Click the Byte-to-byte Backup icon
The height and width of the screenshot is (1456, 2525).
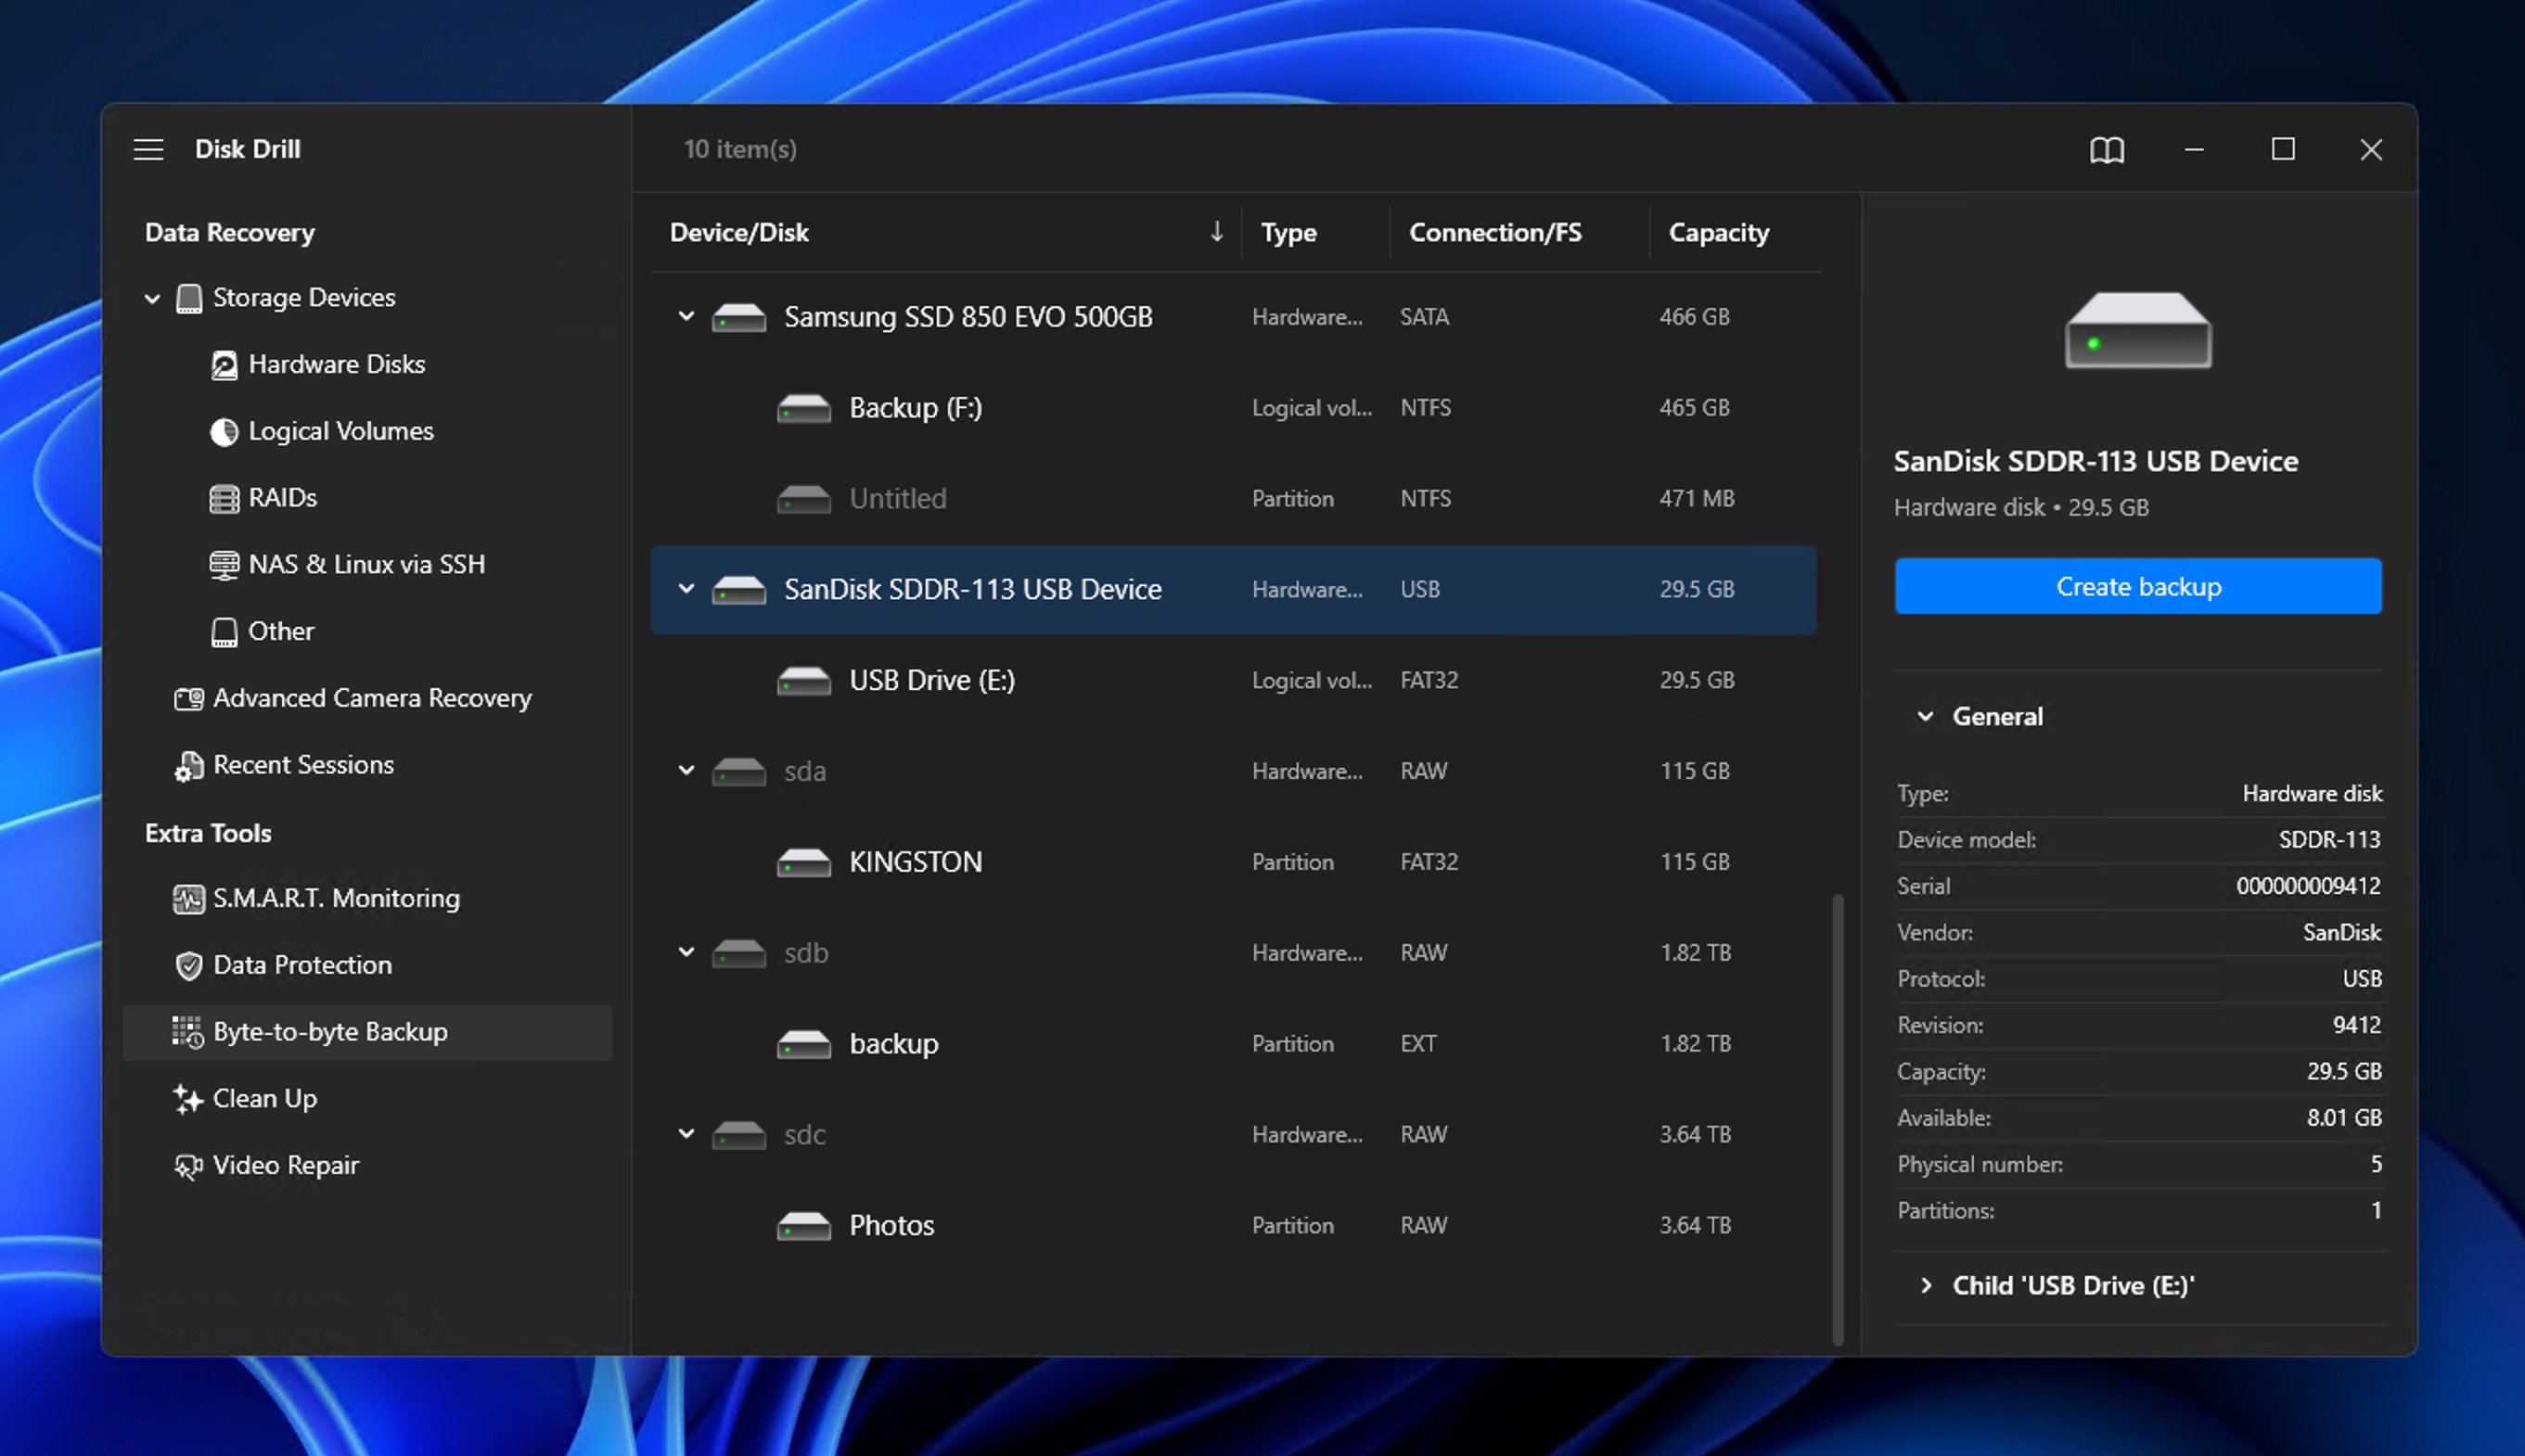(188, 1032)
